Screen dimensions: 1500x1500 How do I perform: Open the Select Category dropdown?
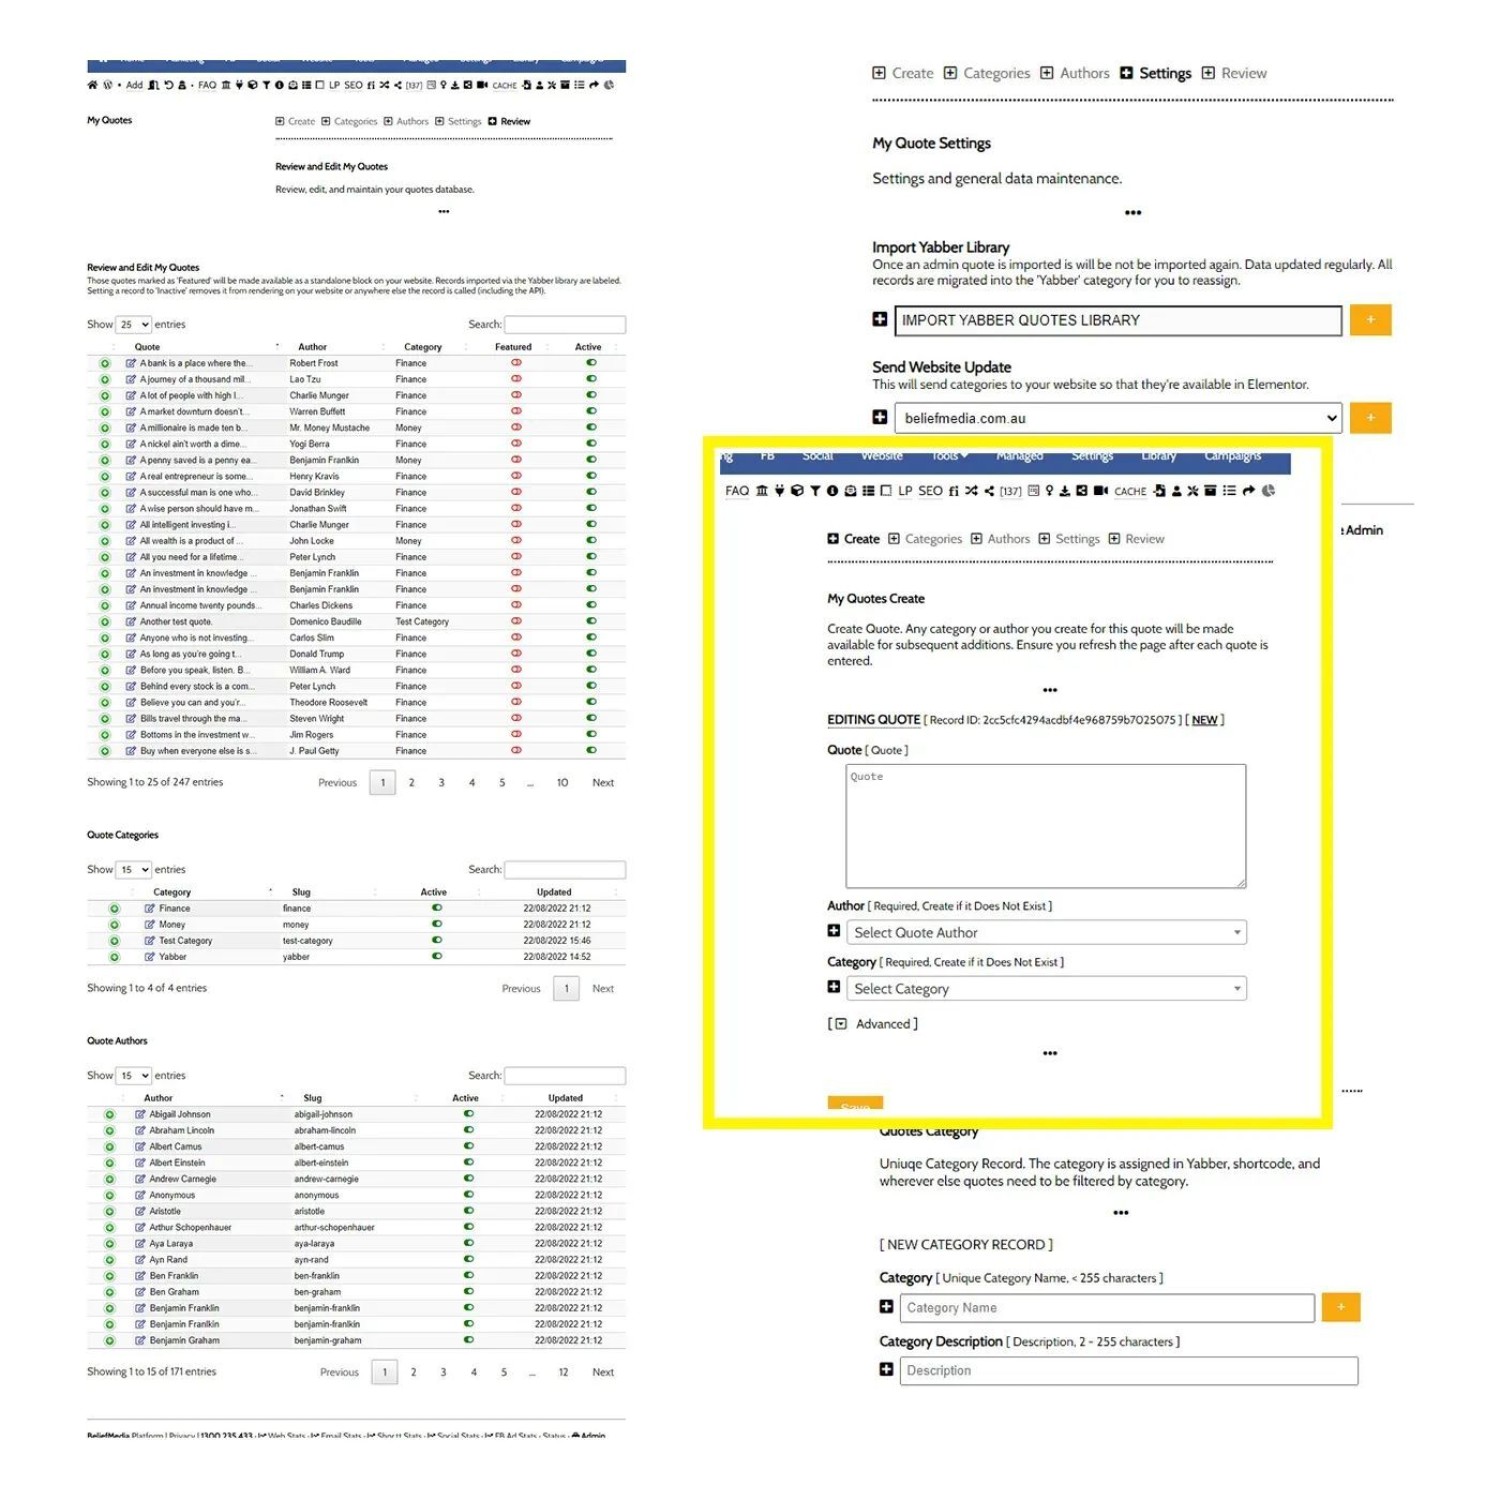(x=1045, y=989)
